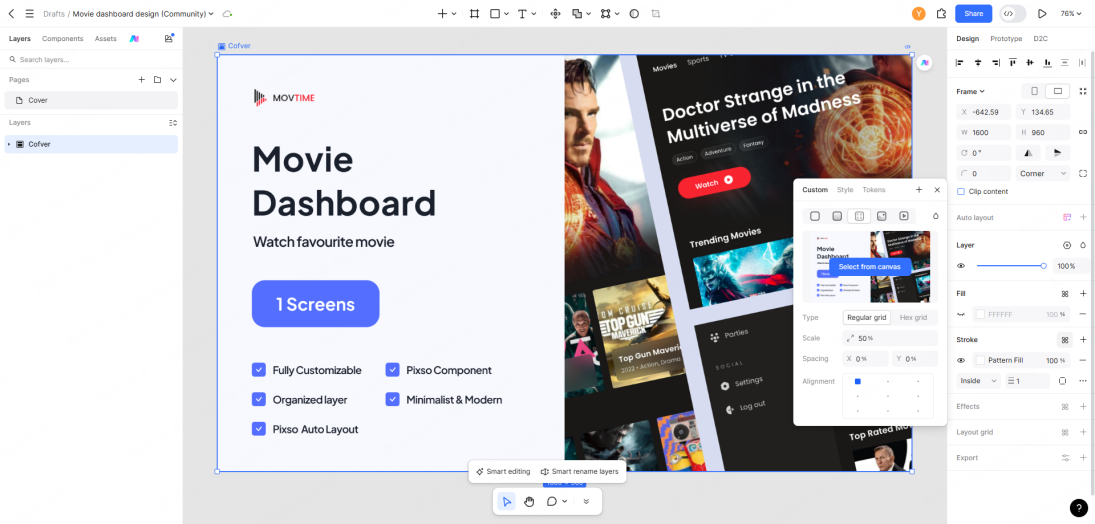Collapse the Pages section chevron
Image resolution: width=1095 pixels, height=524 pixels.
coord(173,80)
